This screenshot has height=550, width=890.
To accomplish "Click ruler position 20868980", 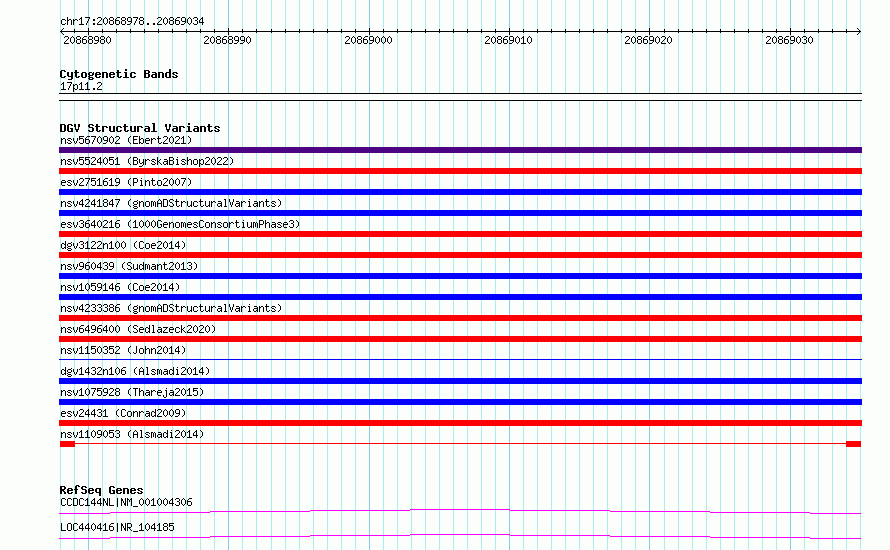I will [87, 40].
